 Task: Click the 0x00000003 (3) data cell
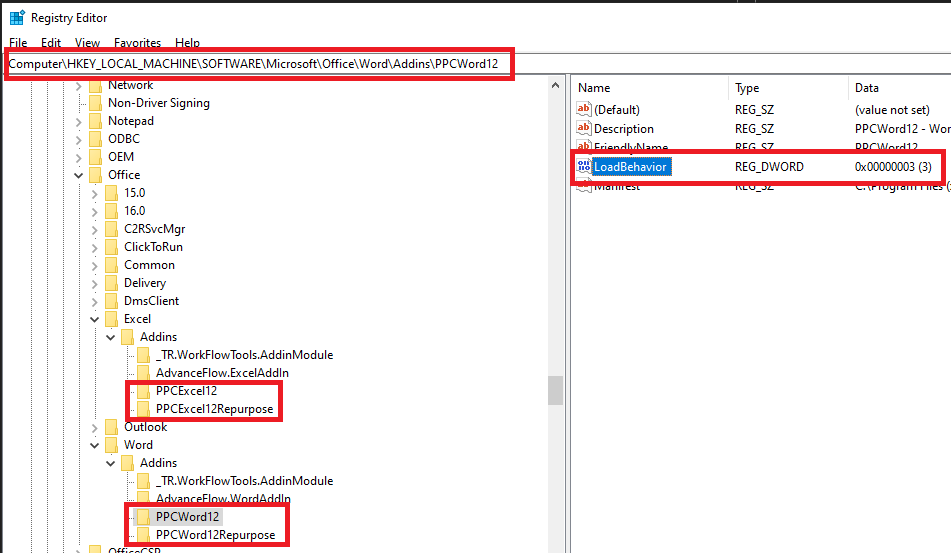[893, 167]
